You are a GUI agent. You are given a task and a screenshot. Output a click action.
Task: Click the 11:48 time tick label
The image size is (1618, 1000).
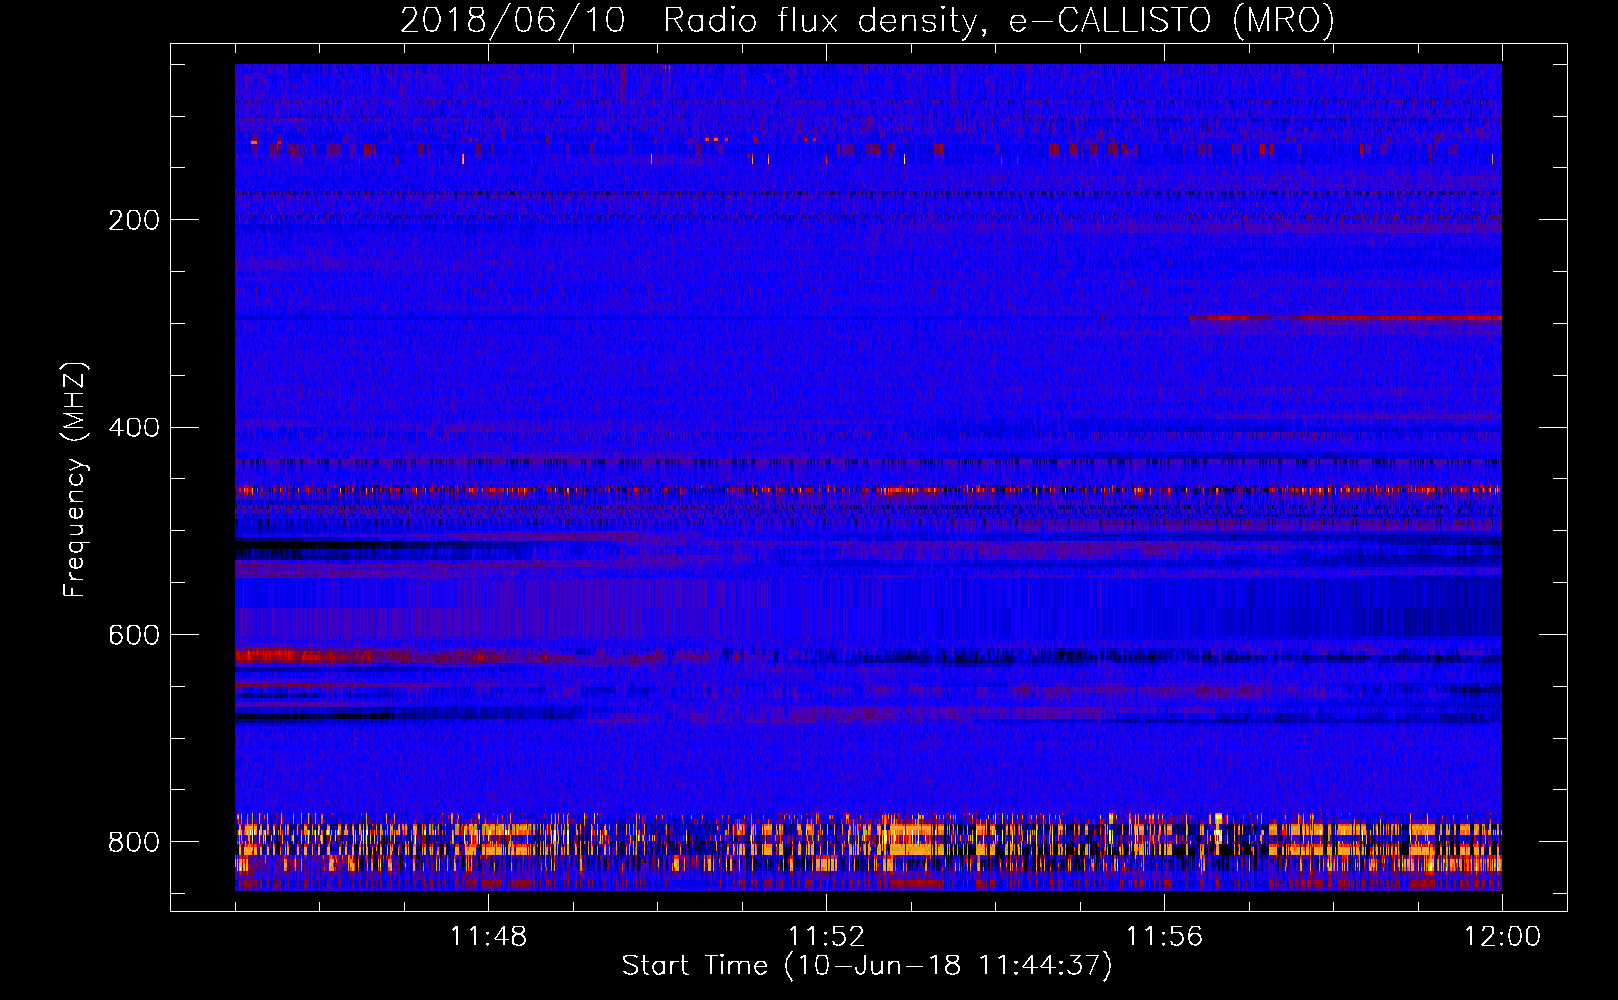click(488, 937)
